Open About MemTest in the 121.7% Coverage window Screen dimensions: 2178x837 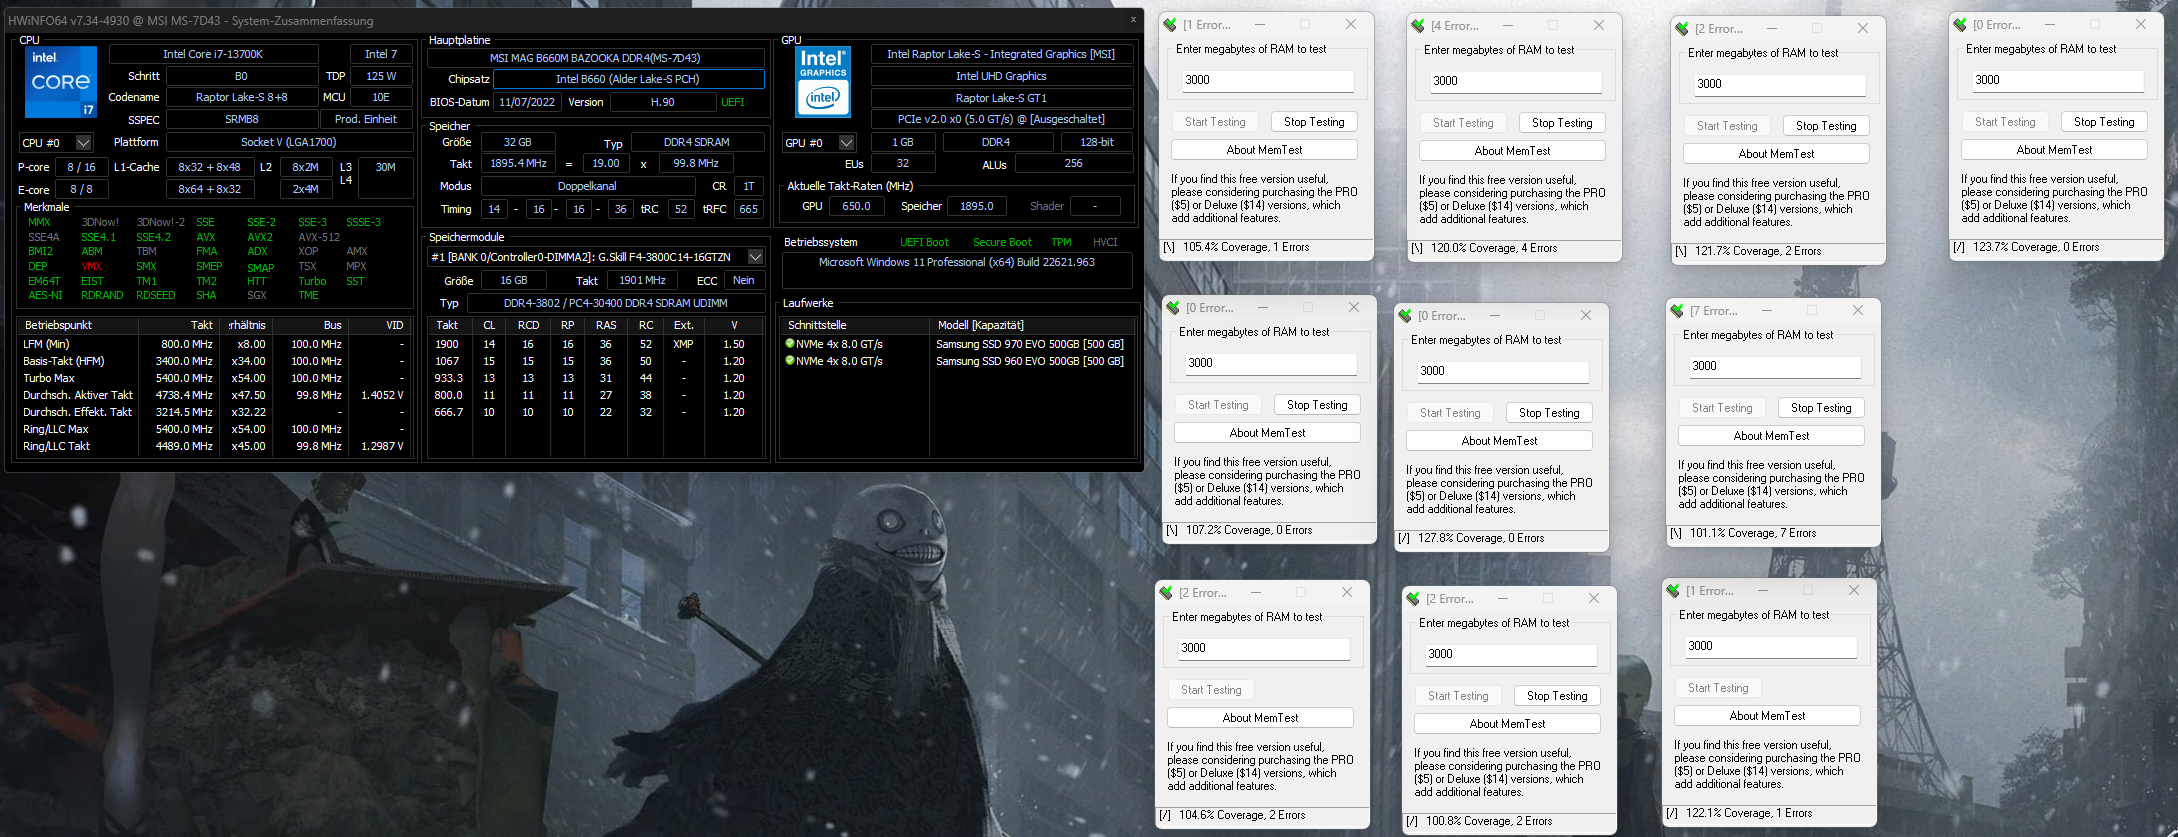click(1776, 154)
